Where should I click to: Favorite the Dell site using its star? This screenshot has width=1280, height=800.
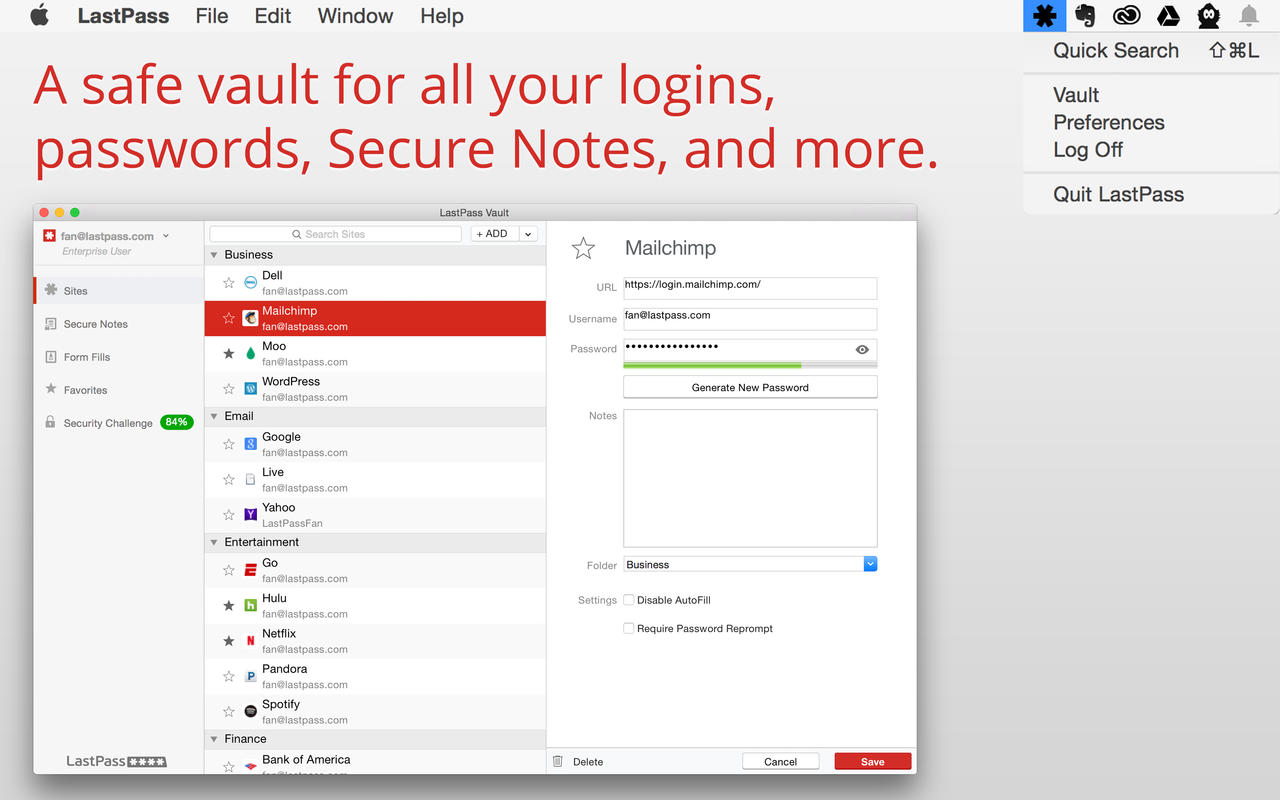pos(229,283)
